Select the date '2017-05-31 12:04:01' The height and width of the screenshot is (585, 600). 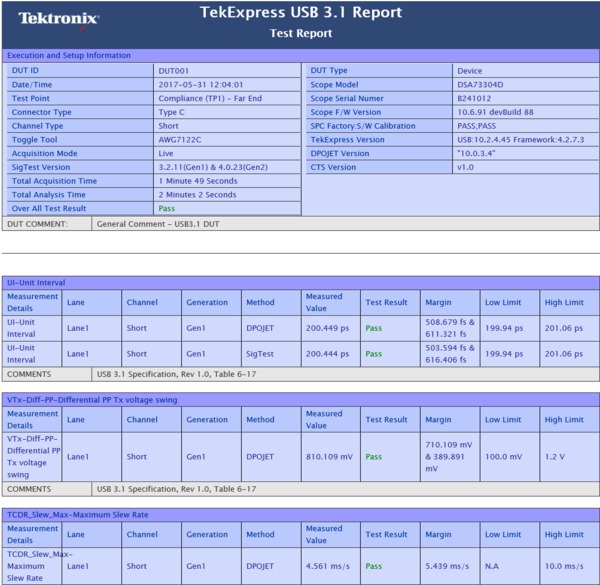(201, 85)
